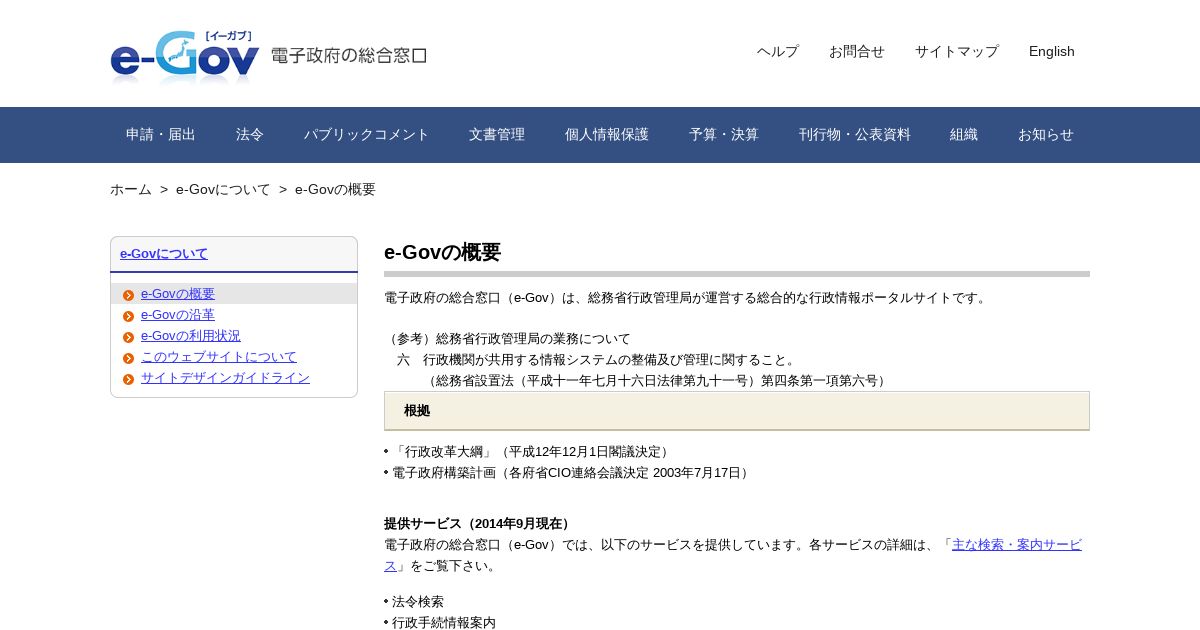Click 電子政府構築計画 bullet item text
Viewport: 1200px width, 630px height.
pos(572,473)
